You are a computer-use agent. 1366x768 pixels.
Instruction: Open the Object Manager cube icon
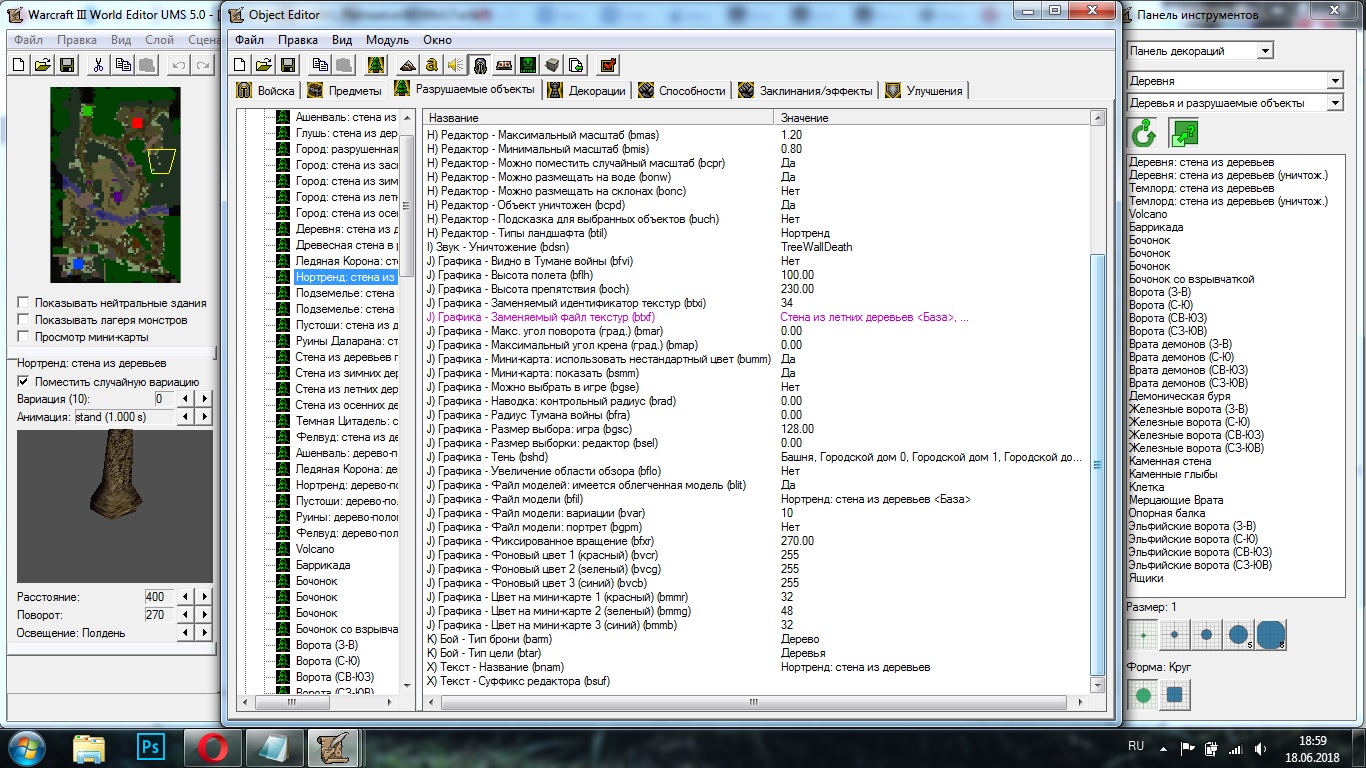click(x=552, y=65)
